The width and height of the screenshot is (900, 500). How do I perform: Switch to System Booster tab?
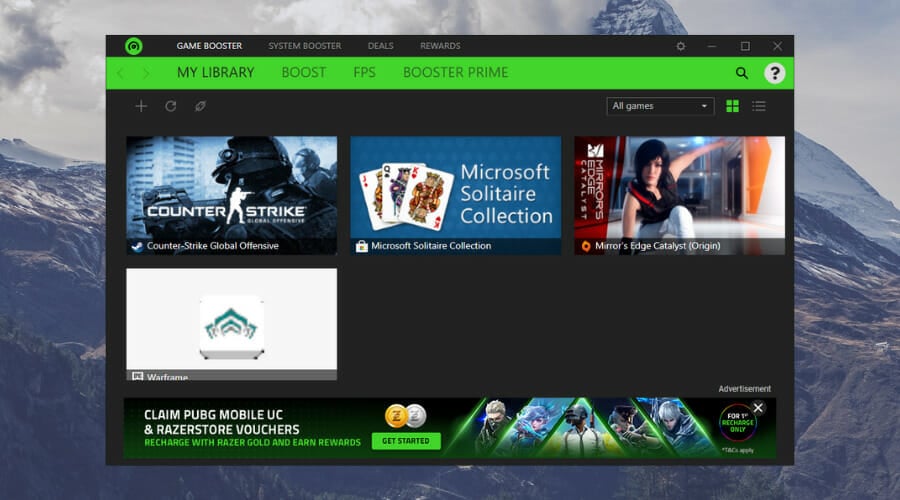tap(304, 46)
